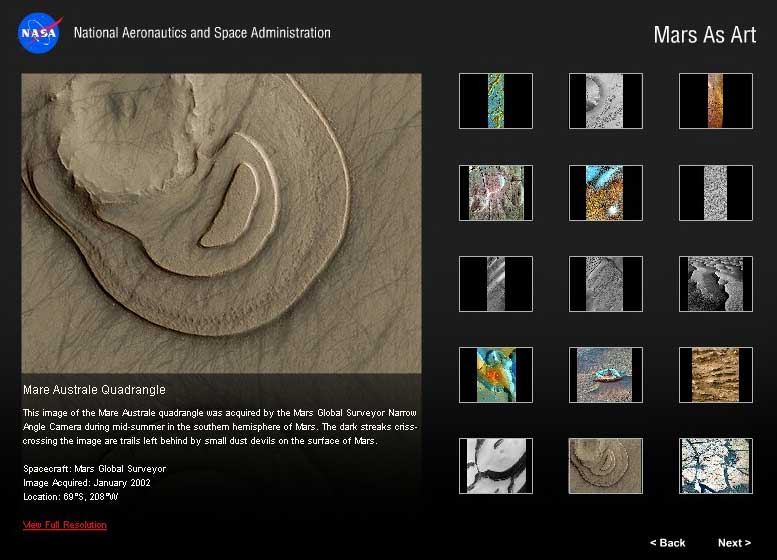Select the Mare Australe swirl thumbnail
Image resolution: width=777 pixels, height=560 pixels.
pyautogui.click(x=606, y=466)
